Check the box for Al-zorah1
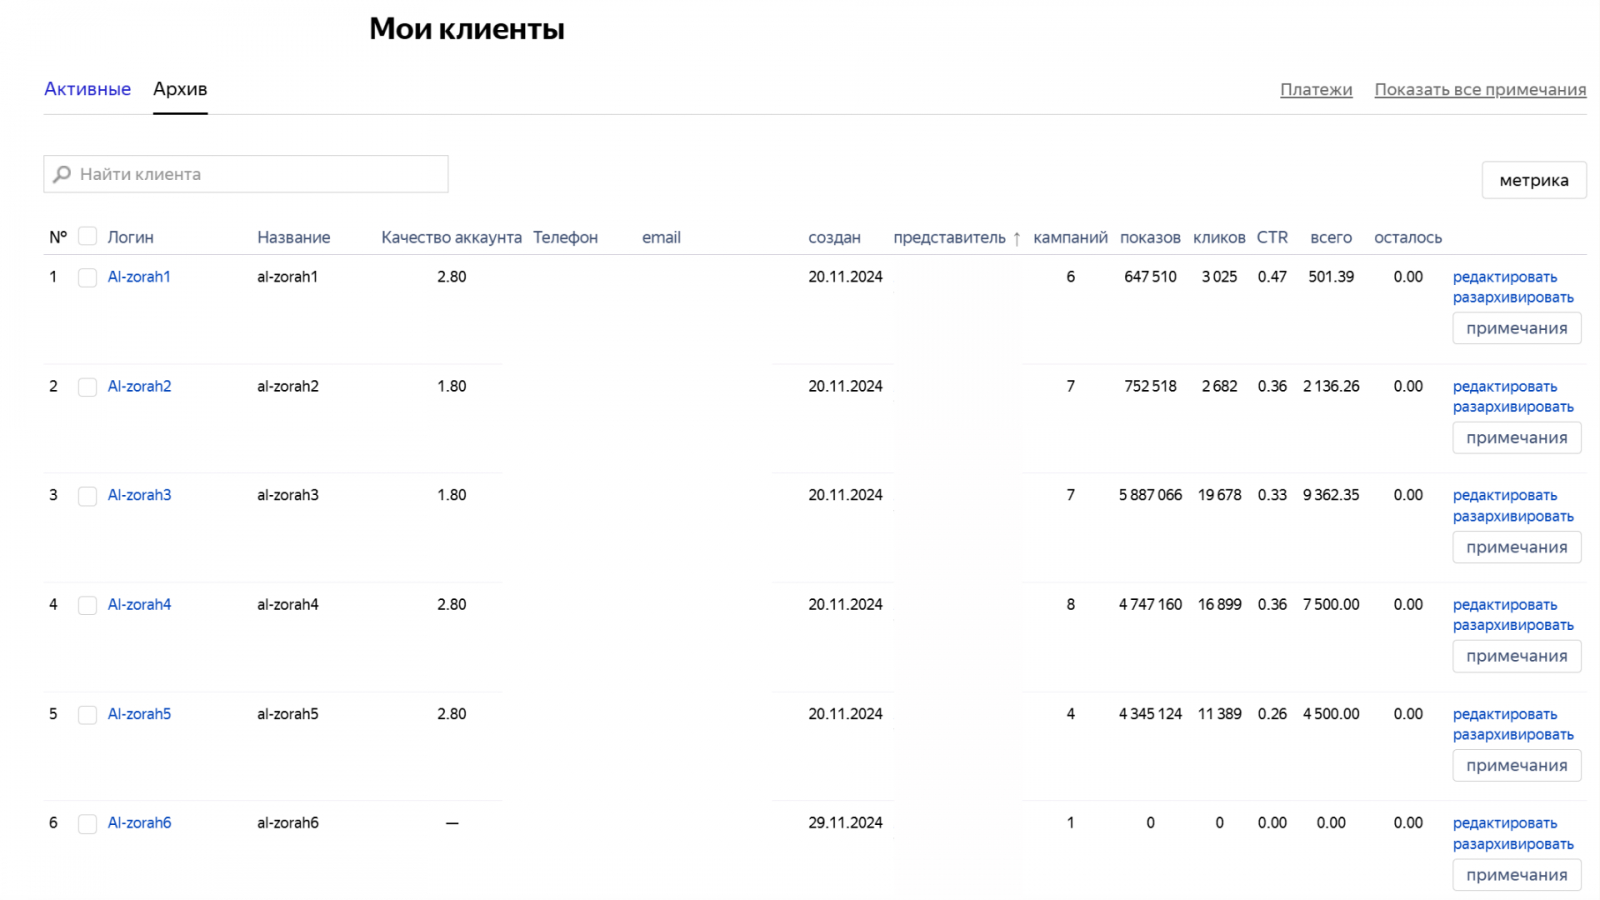Image resolution: width=1600 pixels, height=900 pixels. point(88,277)
